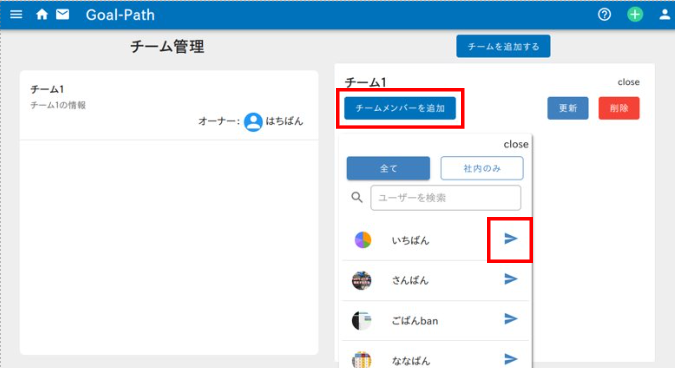
Task: Add いちばん with send arrow
Action: tap(511, 239)
